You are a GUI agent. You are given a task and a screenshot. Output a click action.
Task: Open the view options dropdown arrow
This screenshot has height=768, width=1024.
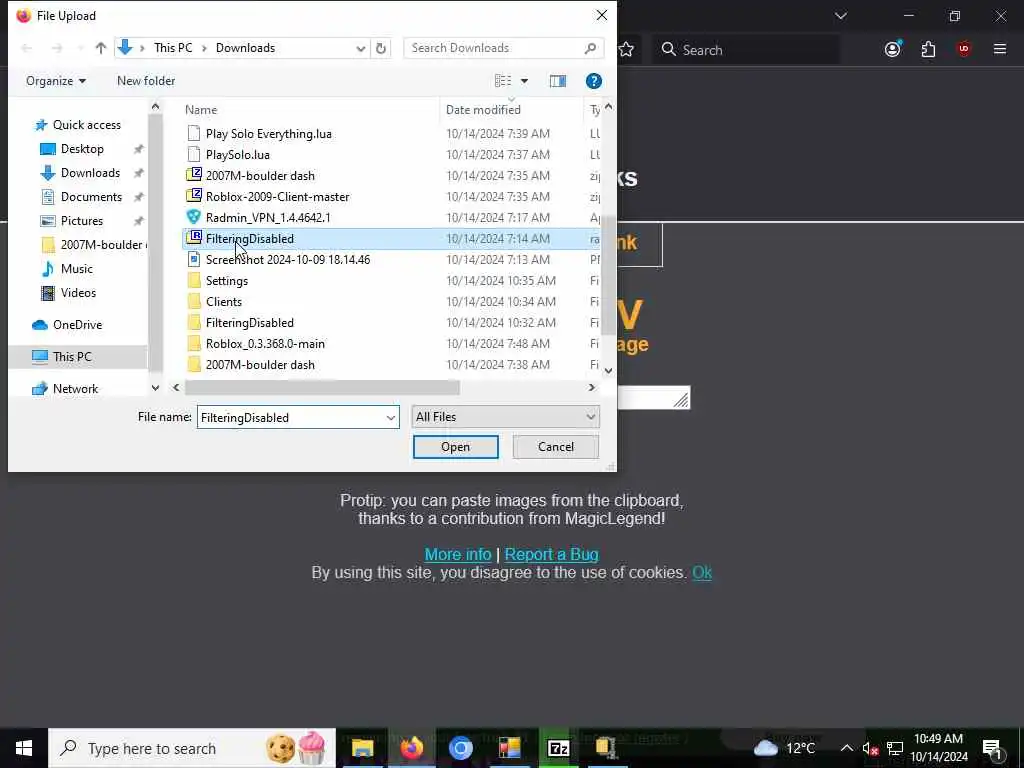pos(524,81)
